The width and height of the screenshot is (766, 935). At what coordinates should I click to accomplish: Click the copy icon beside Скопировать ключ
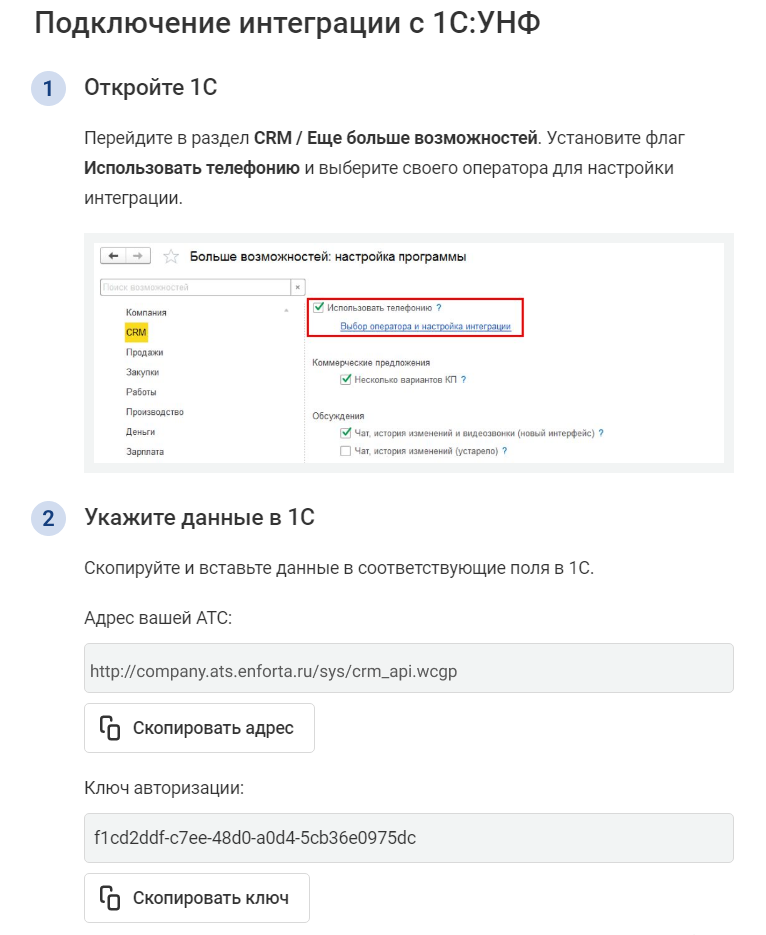[x=110, y=898]
